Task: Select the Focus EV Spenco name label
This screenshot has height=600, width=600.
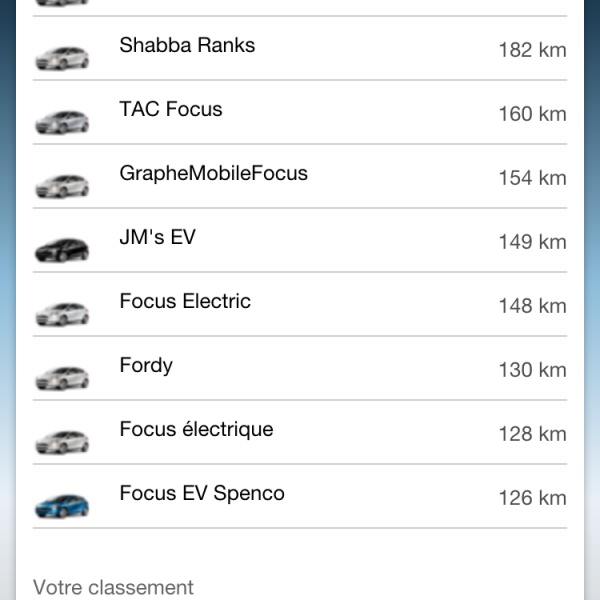Action: pyautogui.click(x=202, y=493)
